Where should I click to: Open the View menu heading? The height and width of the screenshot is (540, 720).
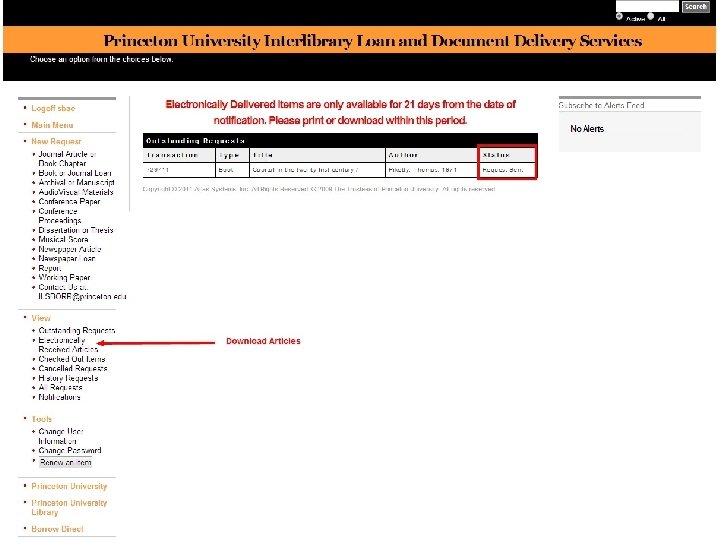click(41, 318)
